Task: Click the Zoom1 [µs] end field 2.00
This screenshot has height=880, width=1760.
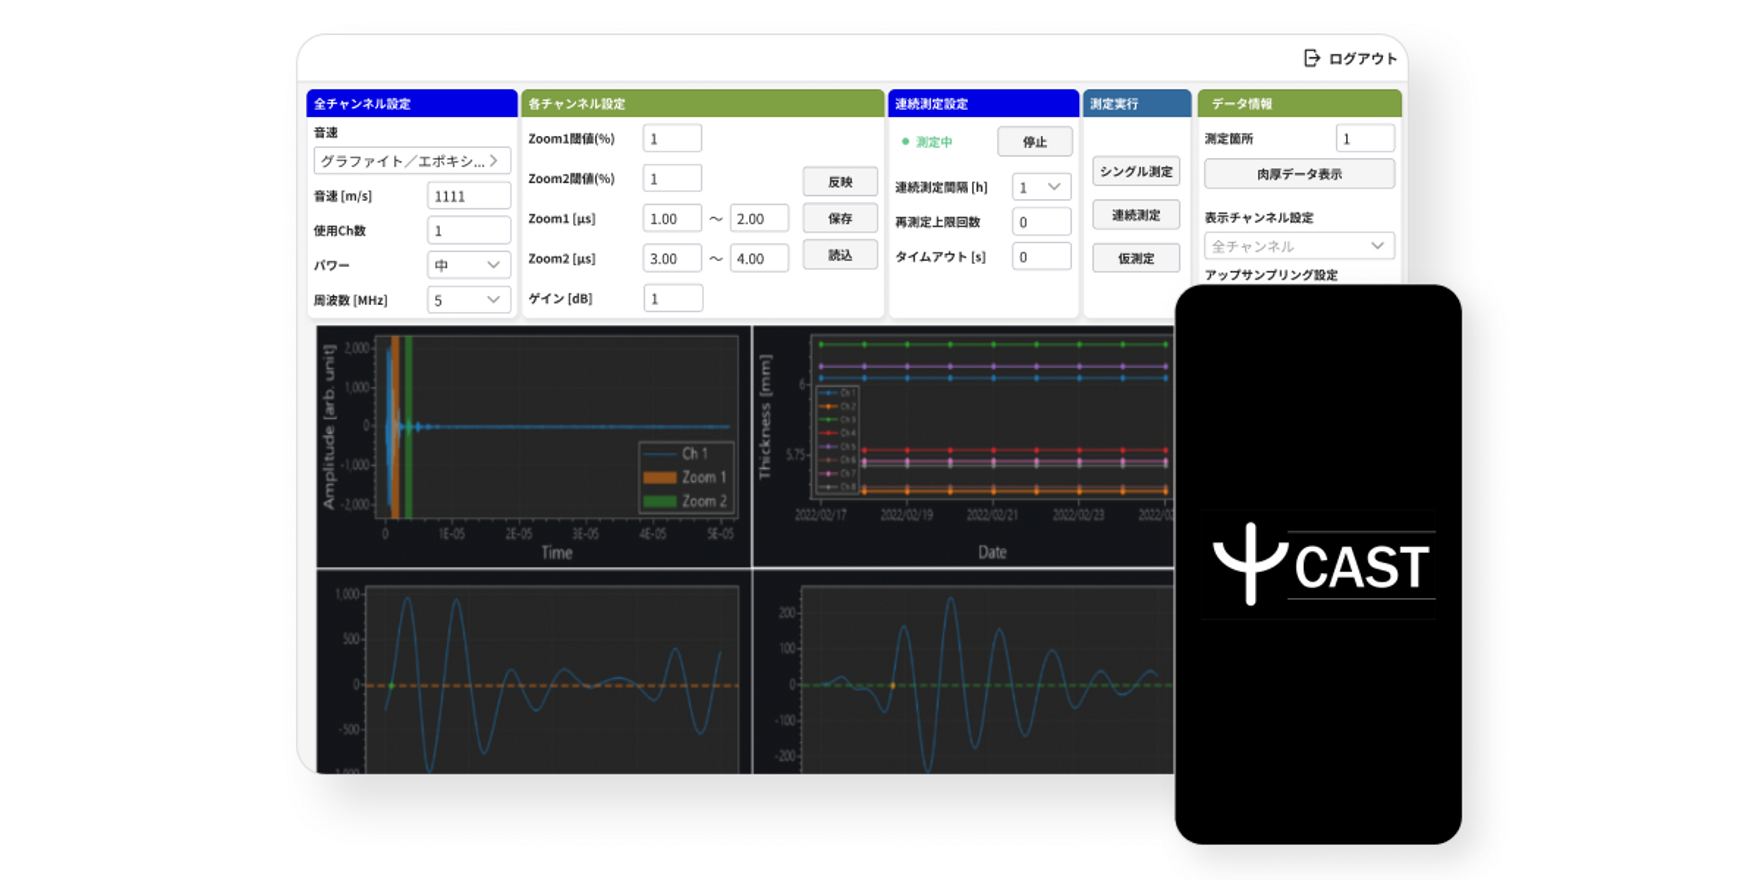Action: [759, 219]
